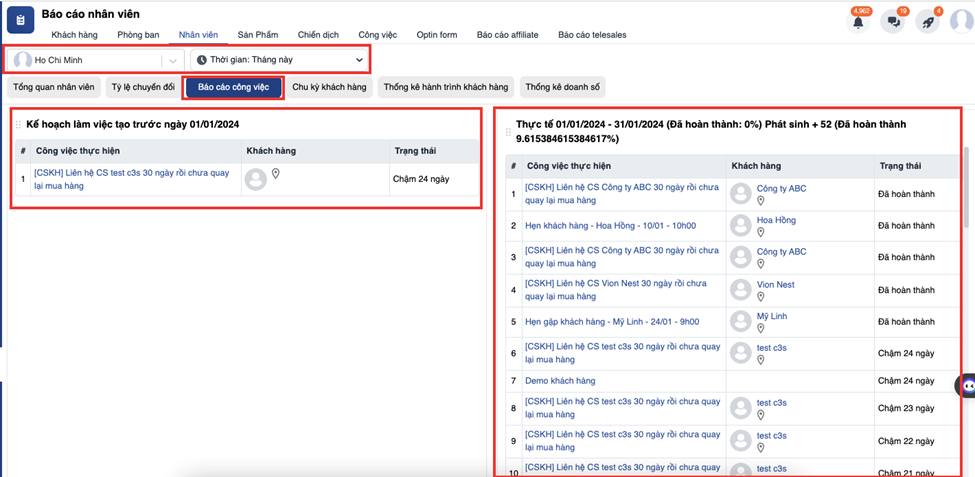Open Chu kỳ khách hàng report
The height and width of the screenshot is (477, 975).
[x=329, y=88]
